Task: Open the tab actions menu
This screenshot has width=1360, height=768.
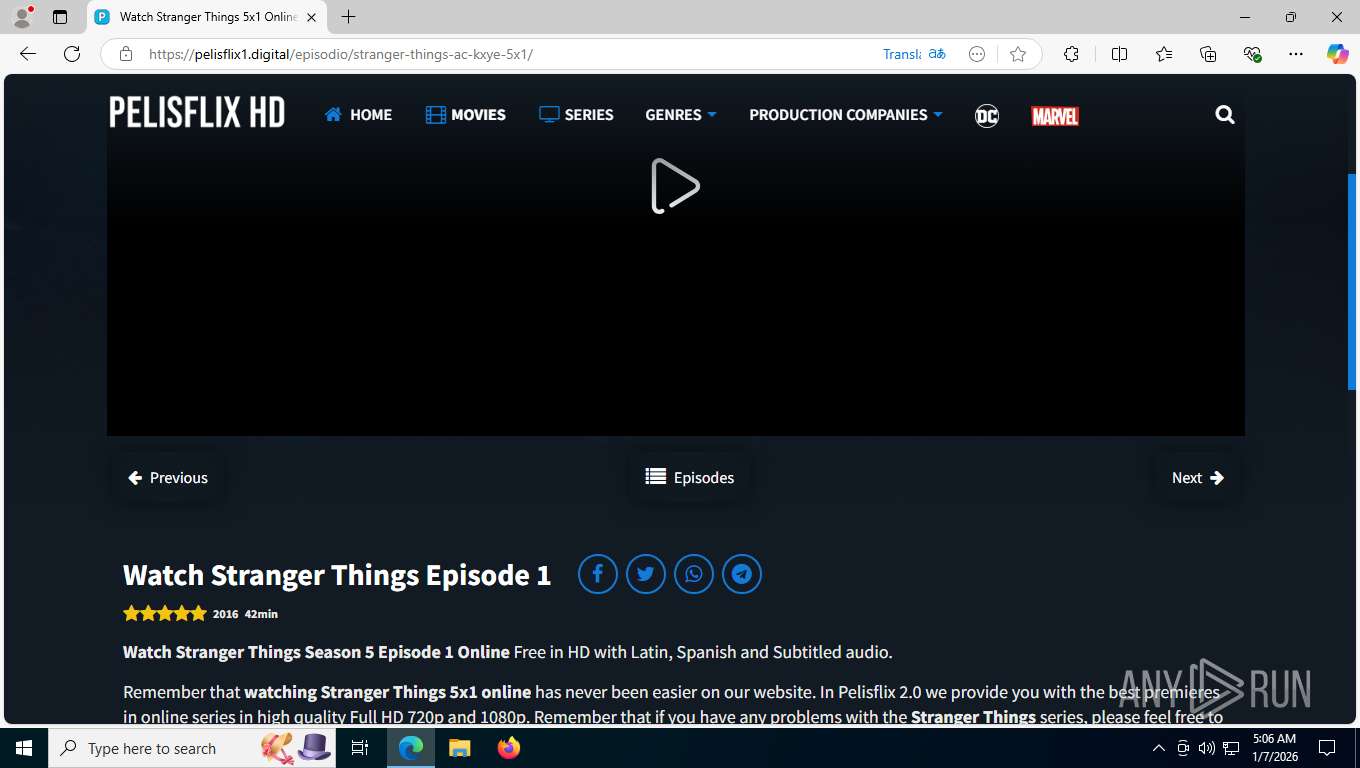Action: point(60,17)
